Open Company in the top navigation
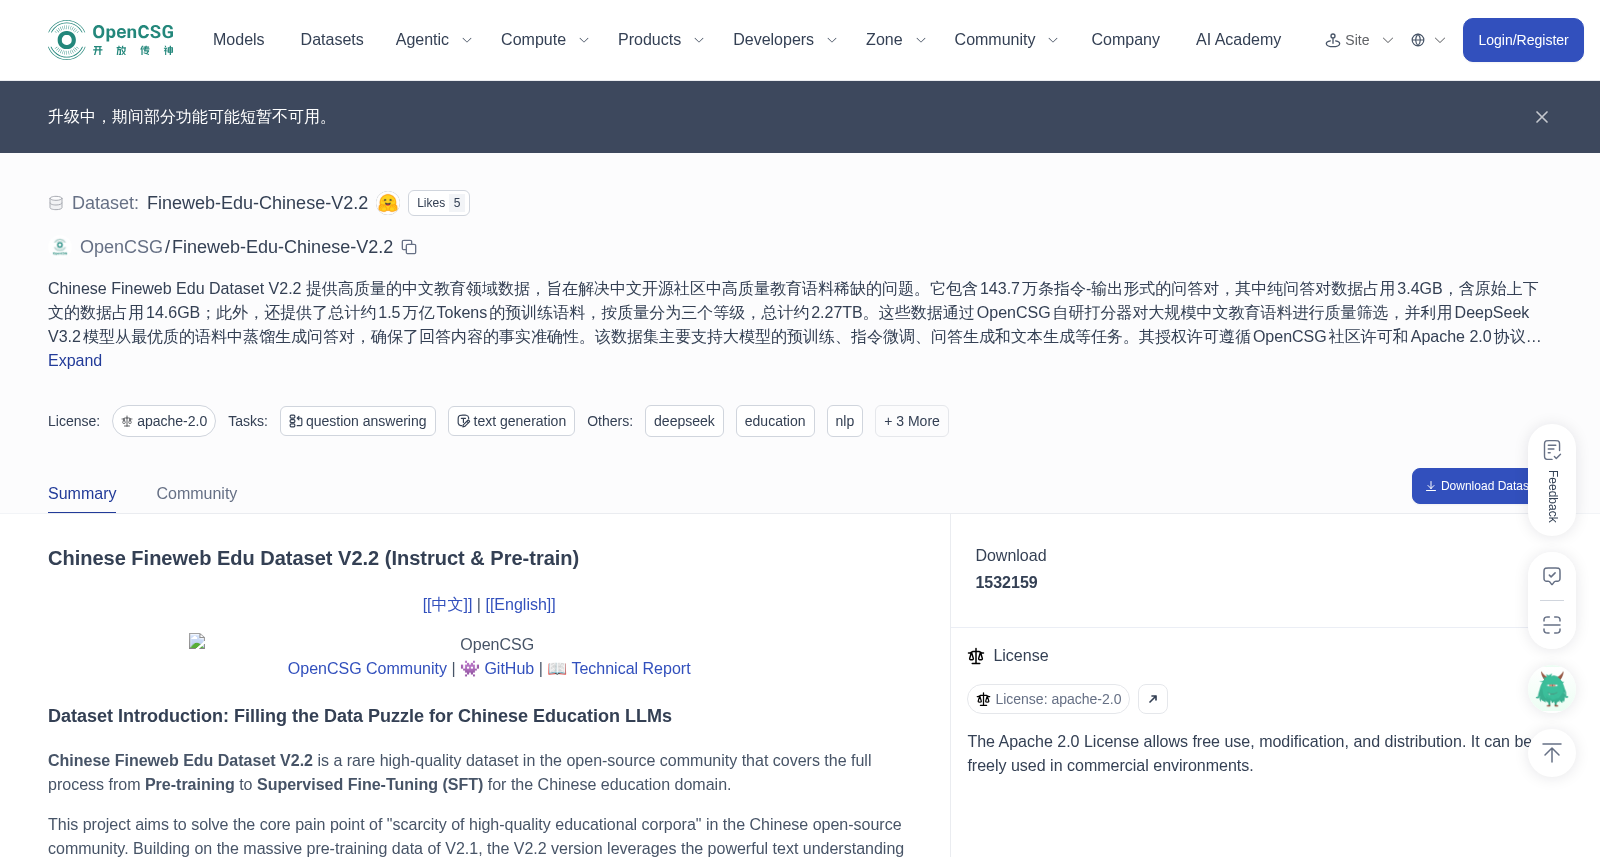Screen dimensions: 1600x857 click(1125, 40)
